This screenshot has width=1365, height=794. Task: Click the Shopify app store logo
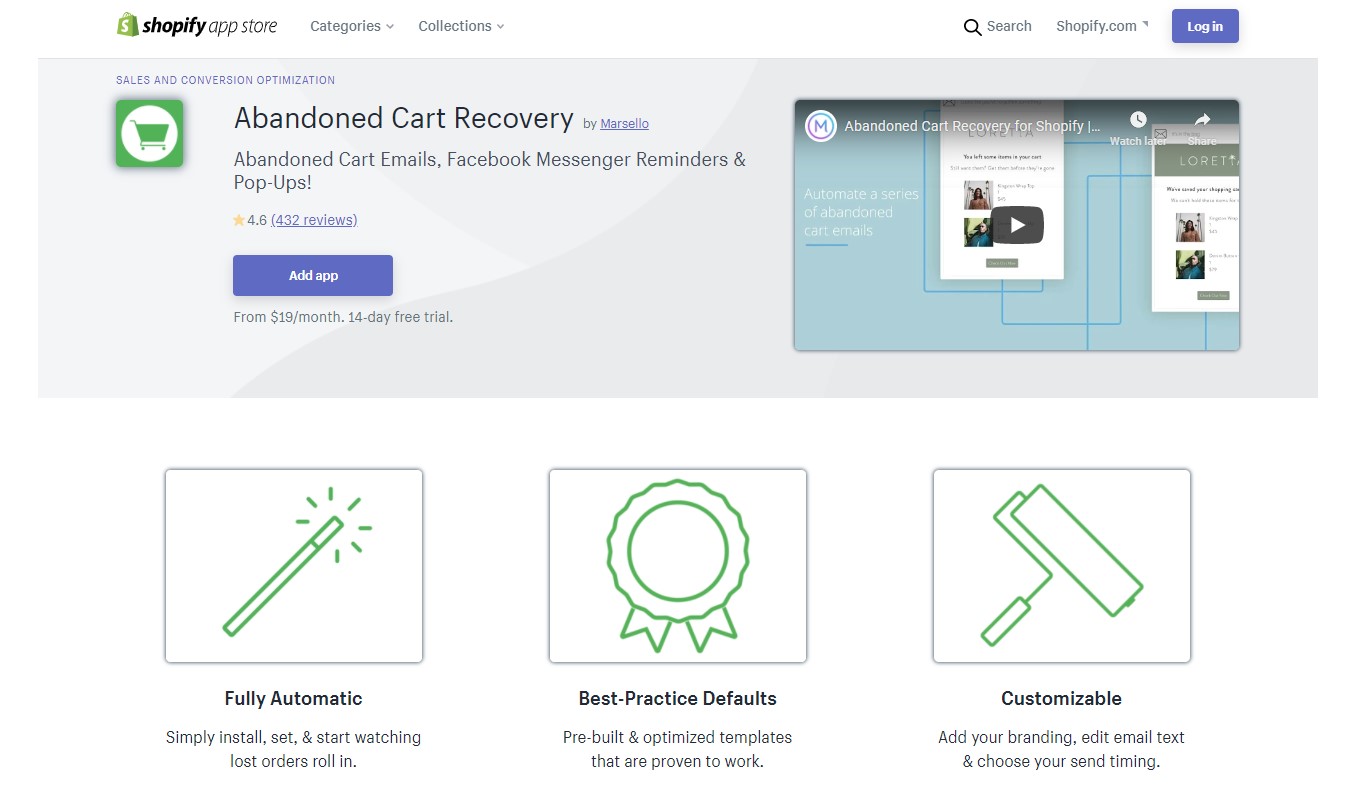coord(197,26)
